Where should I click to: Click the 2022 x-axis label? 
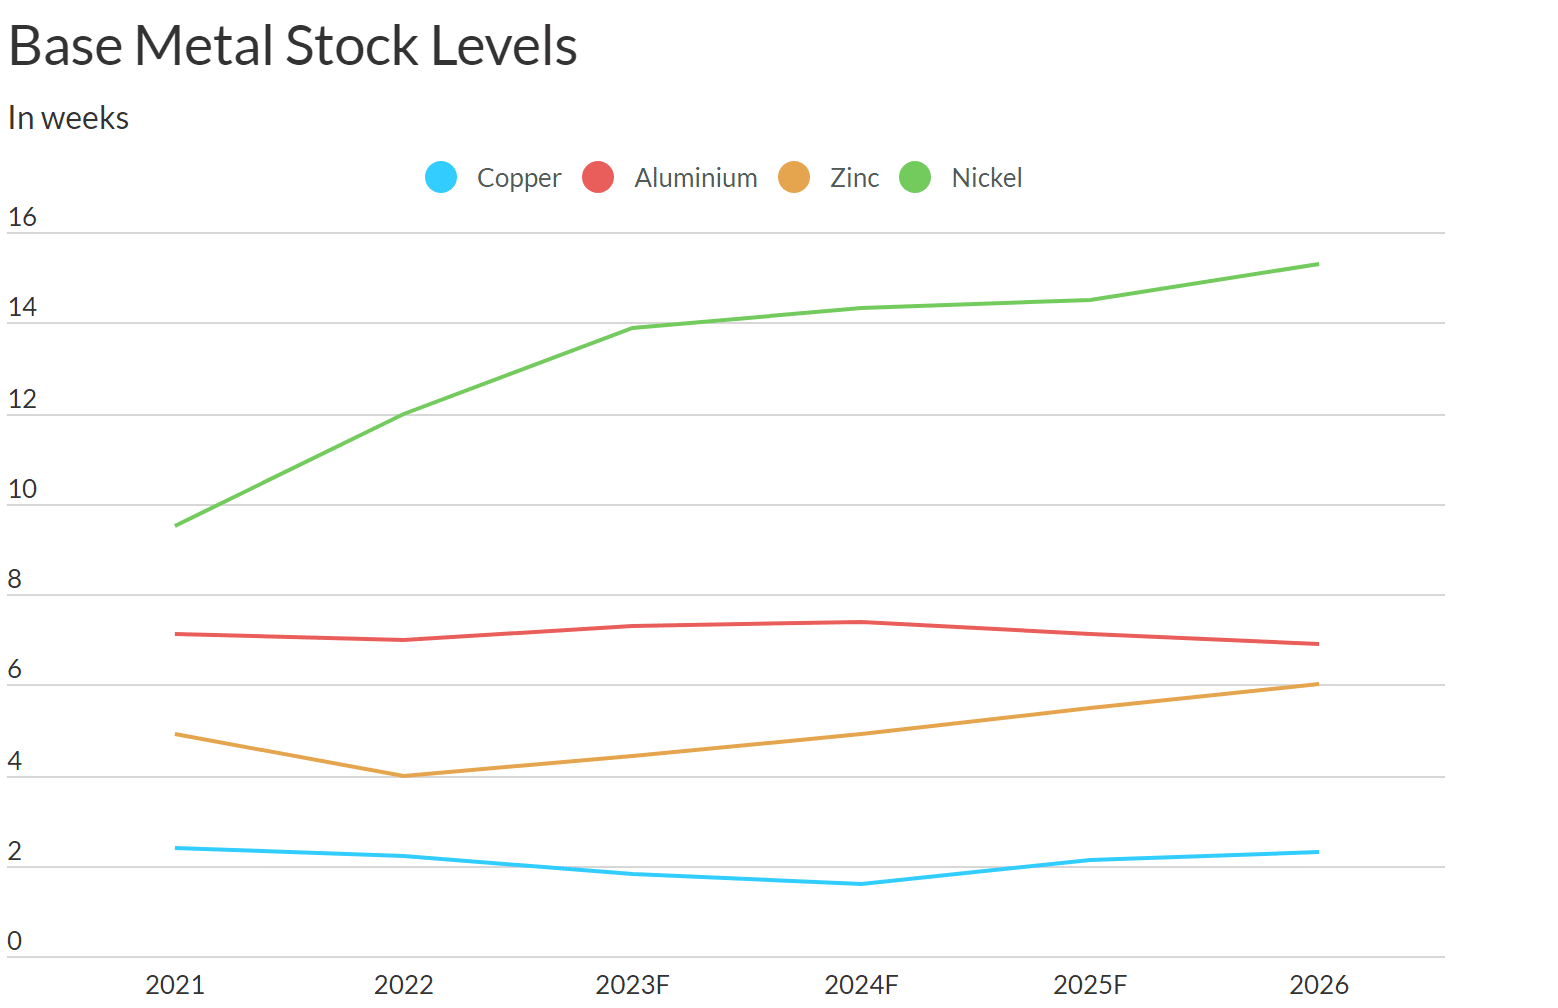tap(403, 985)
